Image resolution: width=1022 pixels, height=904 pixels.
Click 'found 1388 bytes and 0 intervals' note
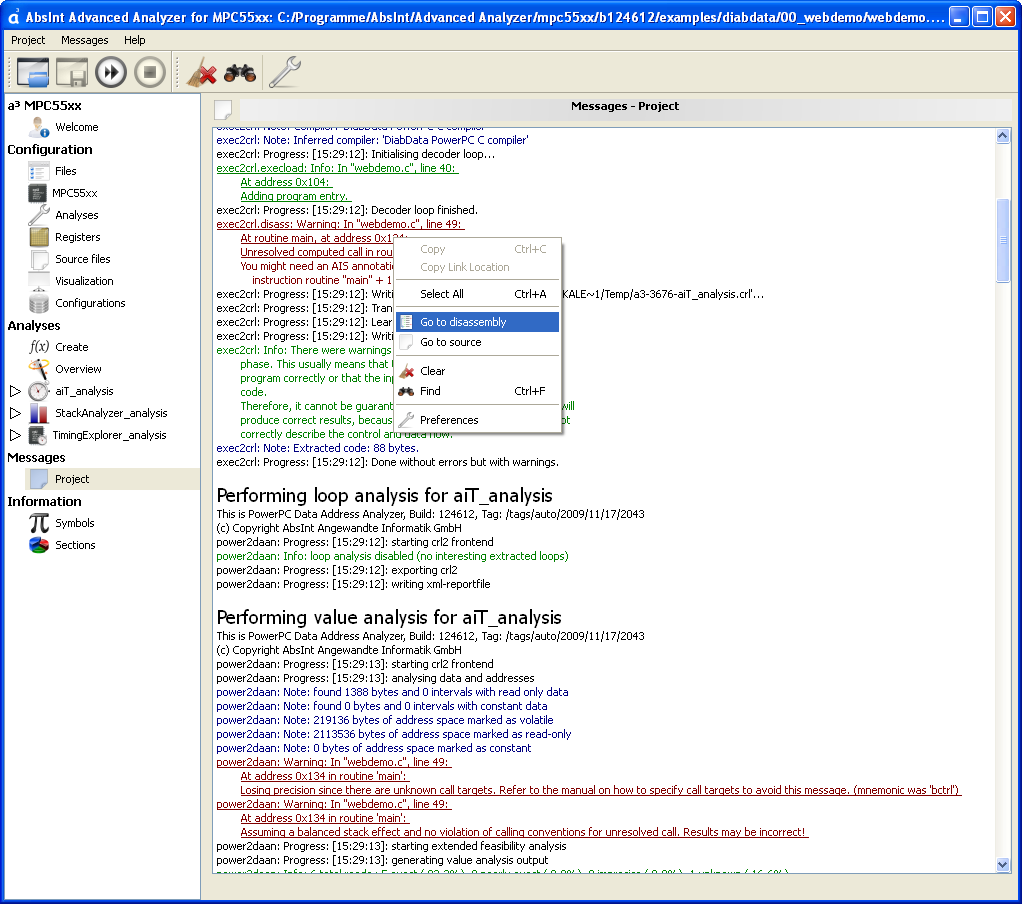(392, 692)
